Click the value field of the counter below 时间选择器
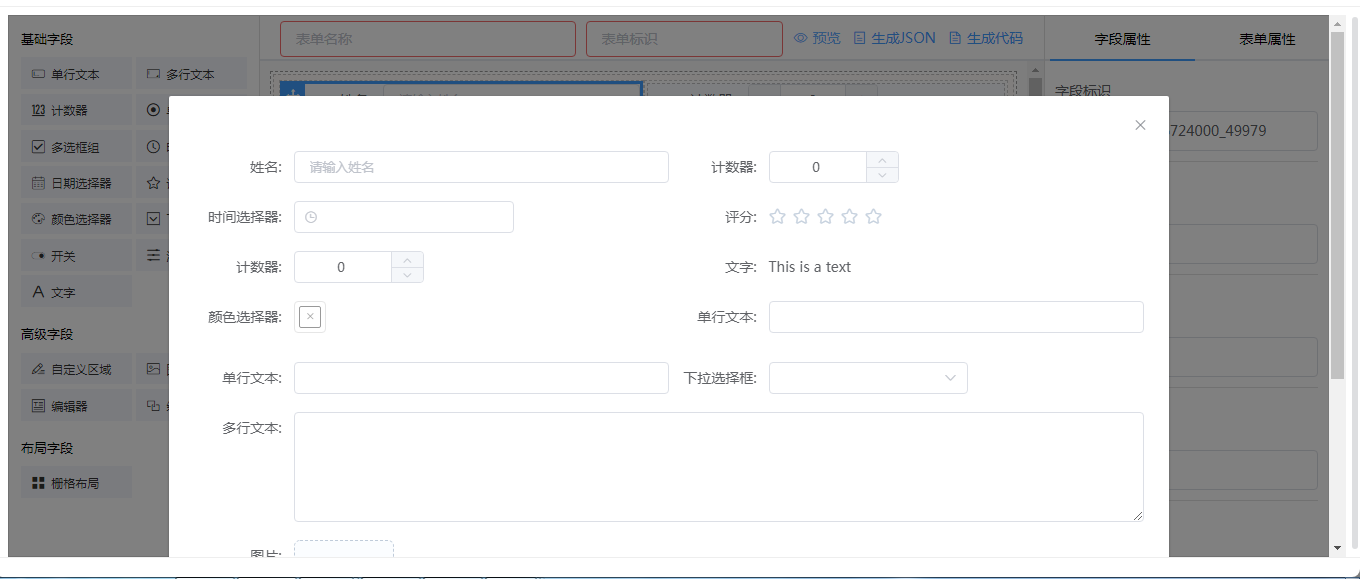This screenshot has width=1360, height=579. 341,267
